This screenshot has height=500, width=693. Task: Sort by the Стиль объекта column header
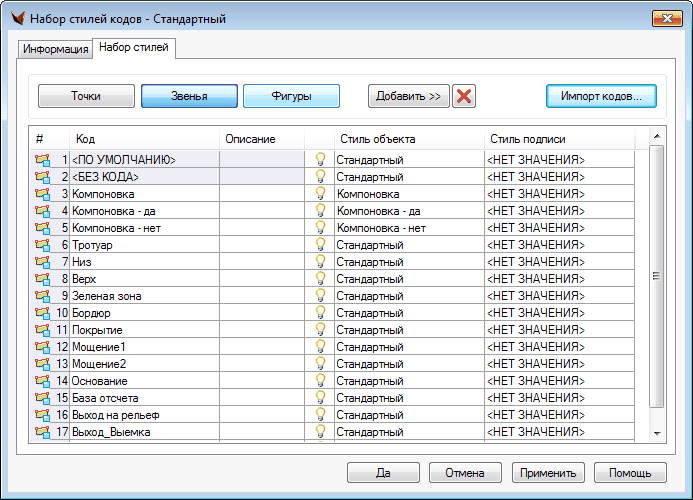click(378, 139)
